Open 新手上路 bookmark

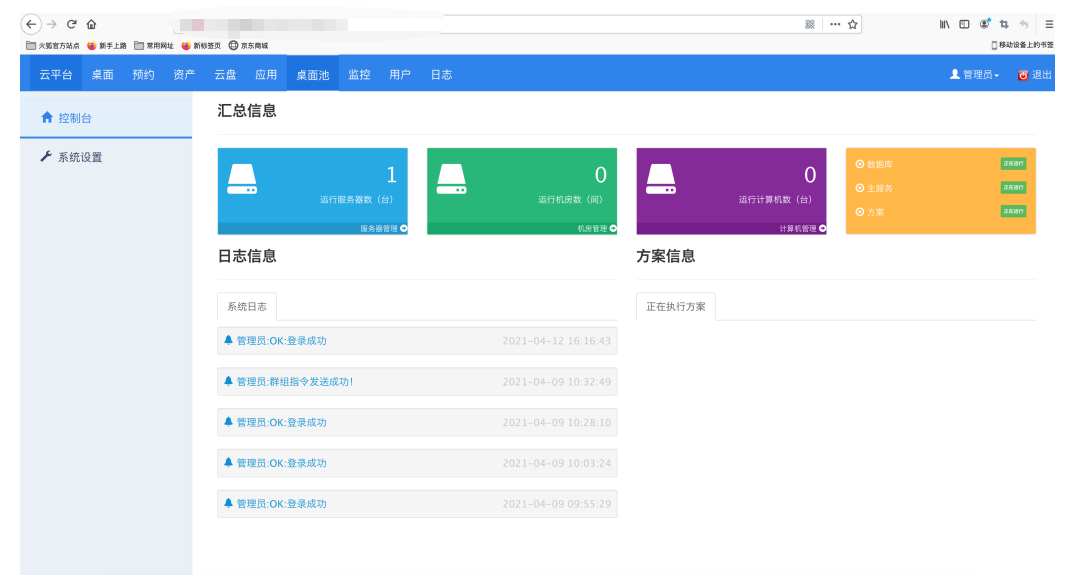click(x=107, y=46)
